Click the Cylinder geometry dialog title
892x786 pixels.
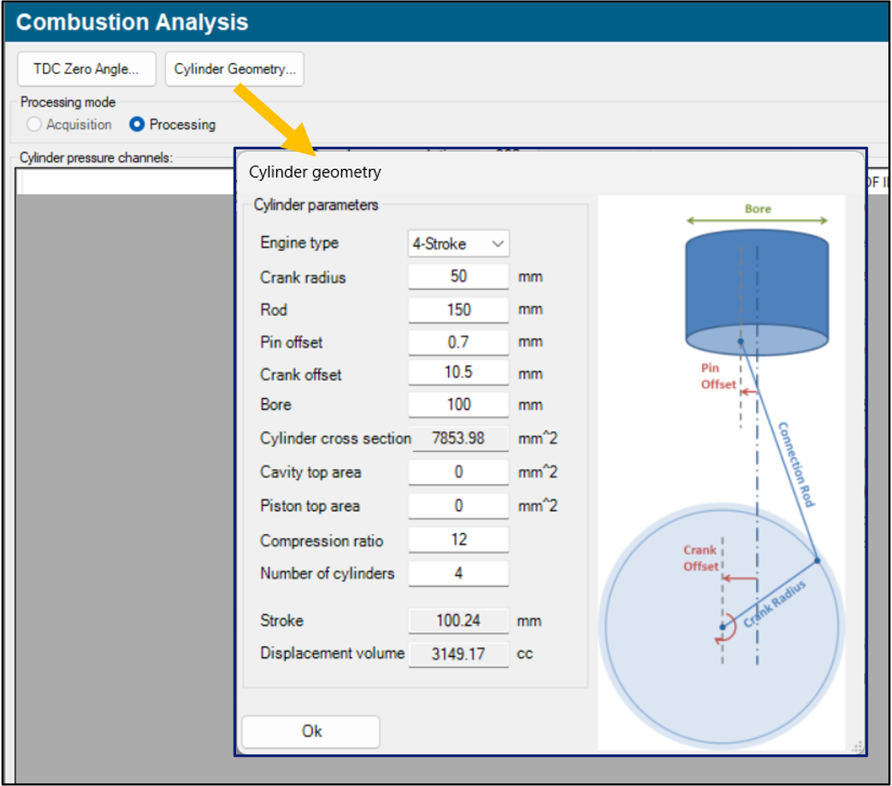click(x=315, y=172)
